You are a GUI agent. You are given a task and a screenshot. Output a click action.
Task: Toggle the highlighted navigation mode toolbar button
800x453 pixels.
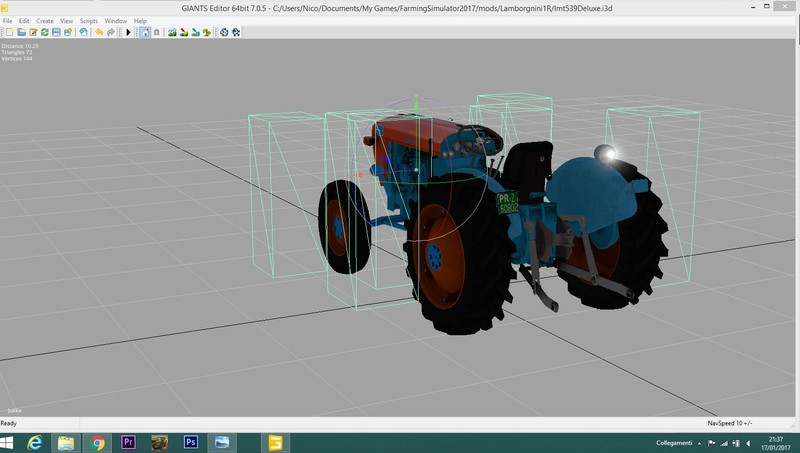coord(145,32)
